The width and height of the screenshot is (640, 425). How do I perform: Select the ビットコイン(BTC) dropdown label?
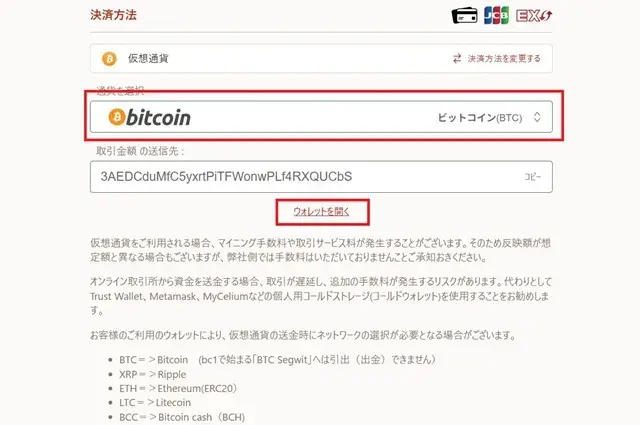(x=480, y=118)
